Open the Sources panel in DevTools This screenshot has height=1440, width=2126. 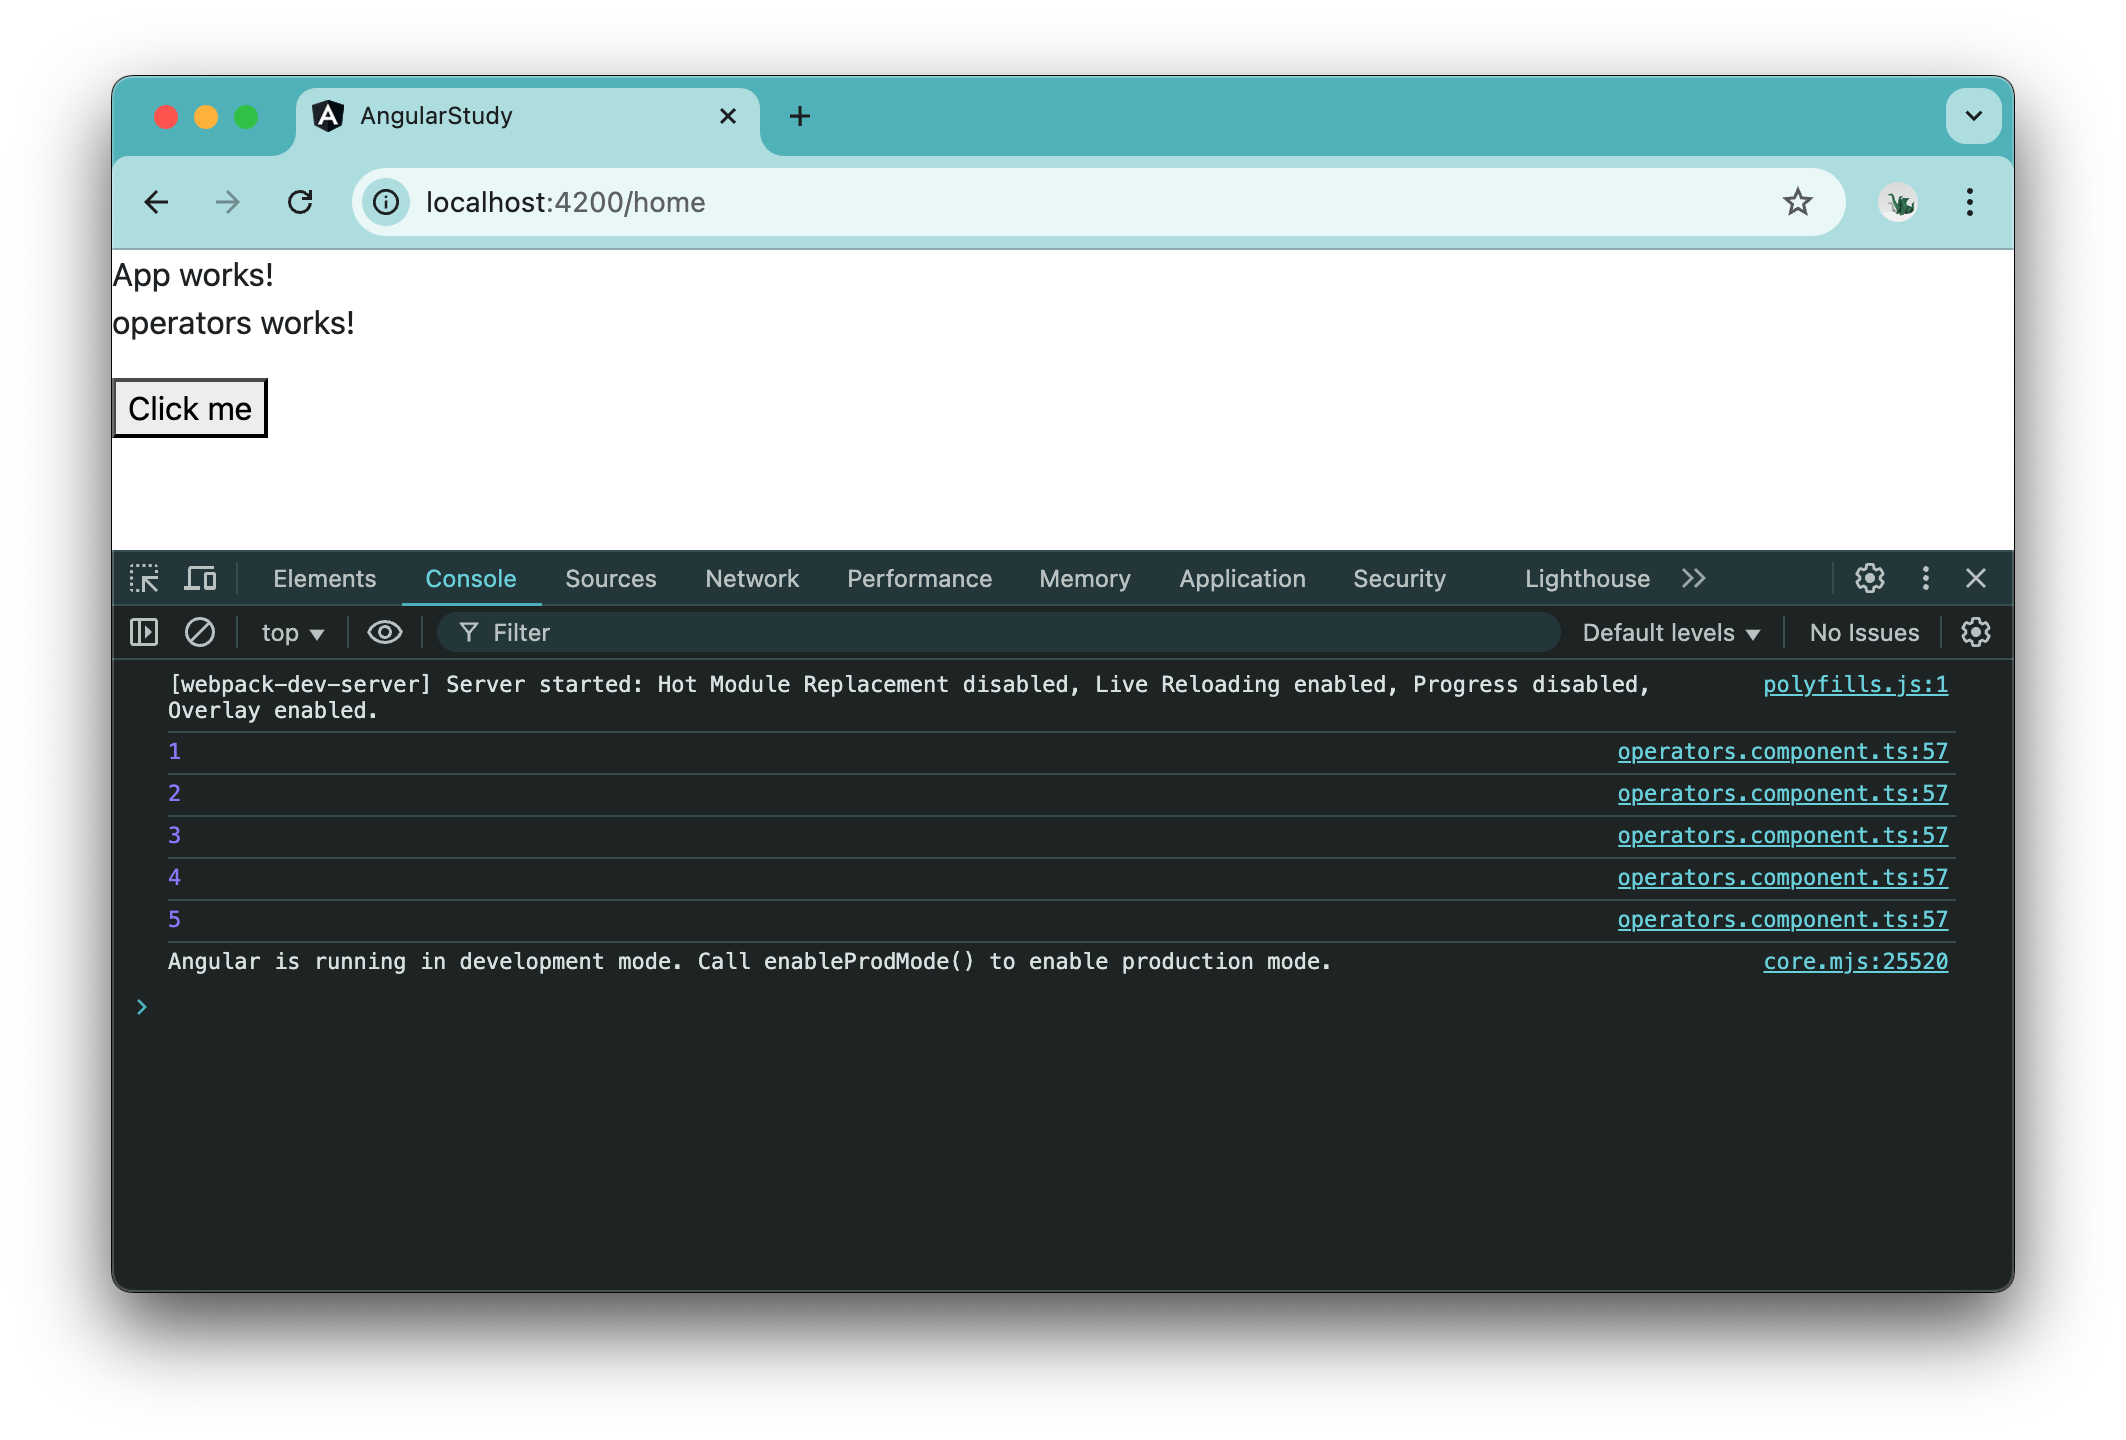611,579
